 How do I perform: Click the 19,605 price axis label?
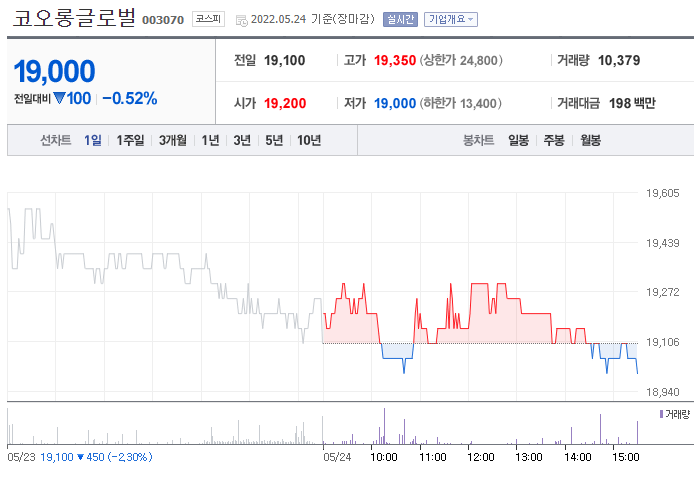(663, 193)
